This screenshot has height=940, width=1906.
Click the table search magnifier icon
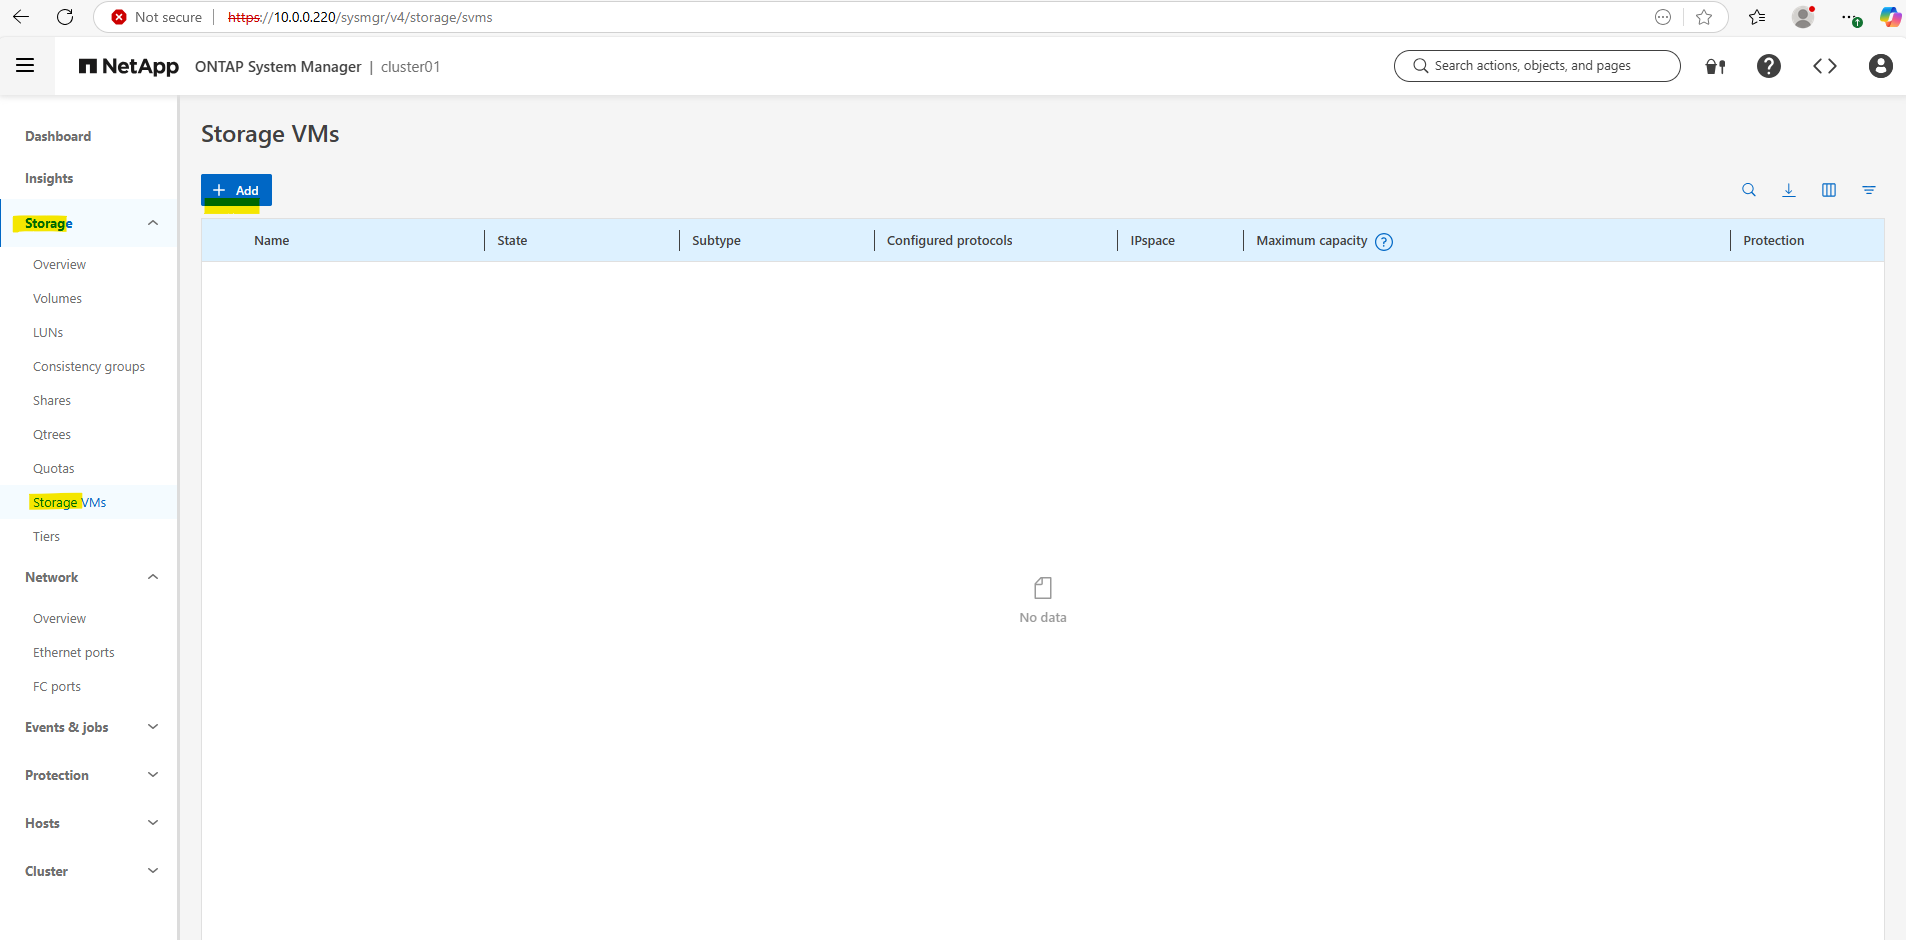click(x=1749, y=190)
